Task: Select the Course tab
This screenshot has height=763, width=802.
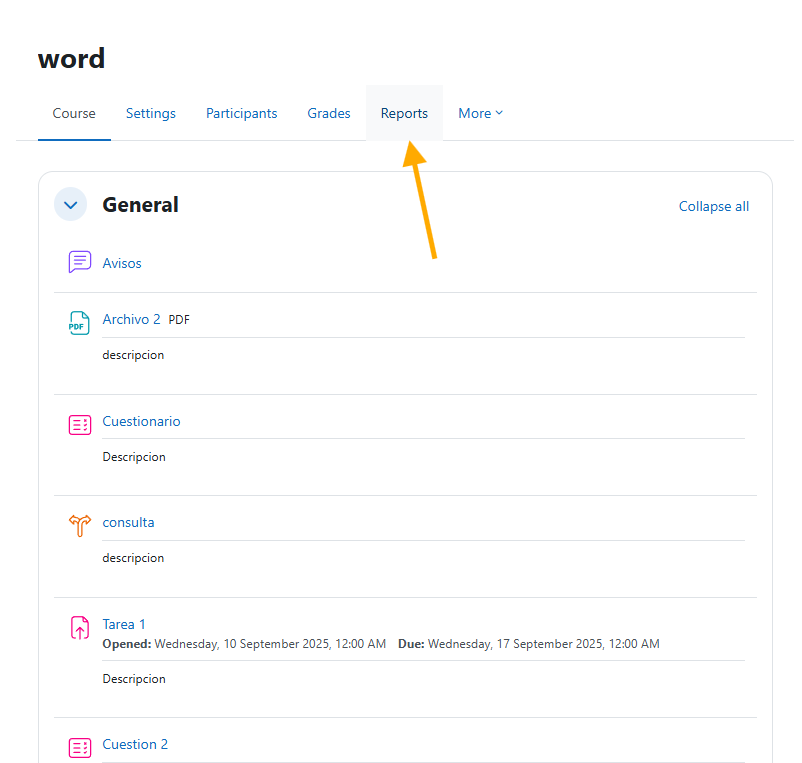Action: [74, 113]
